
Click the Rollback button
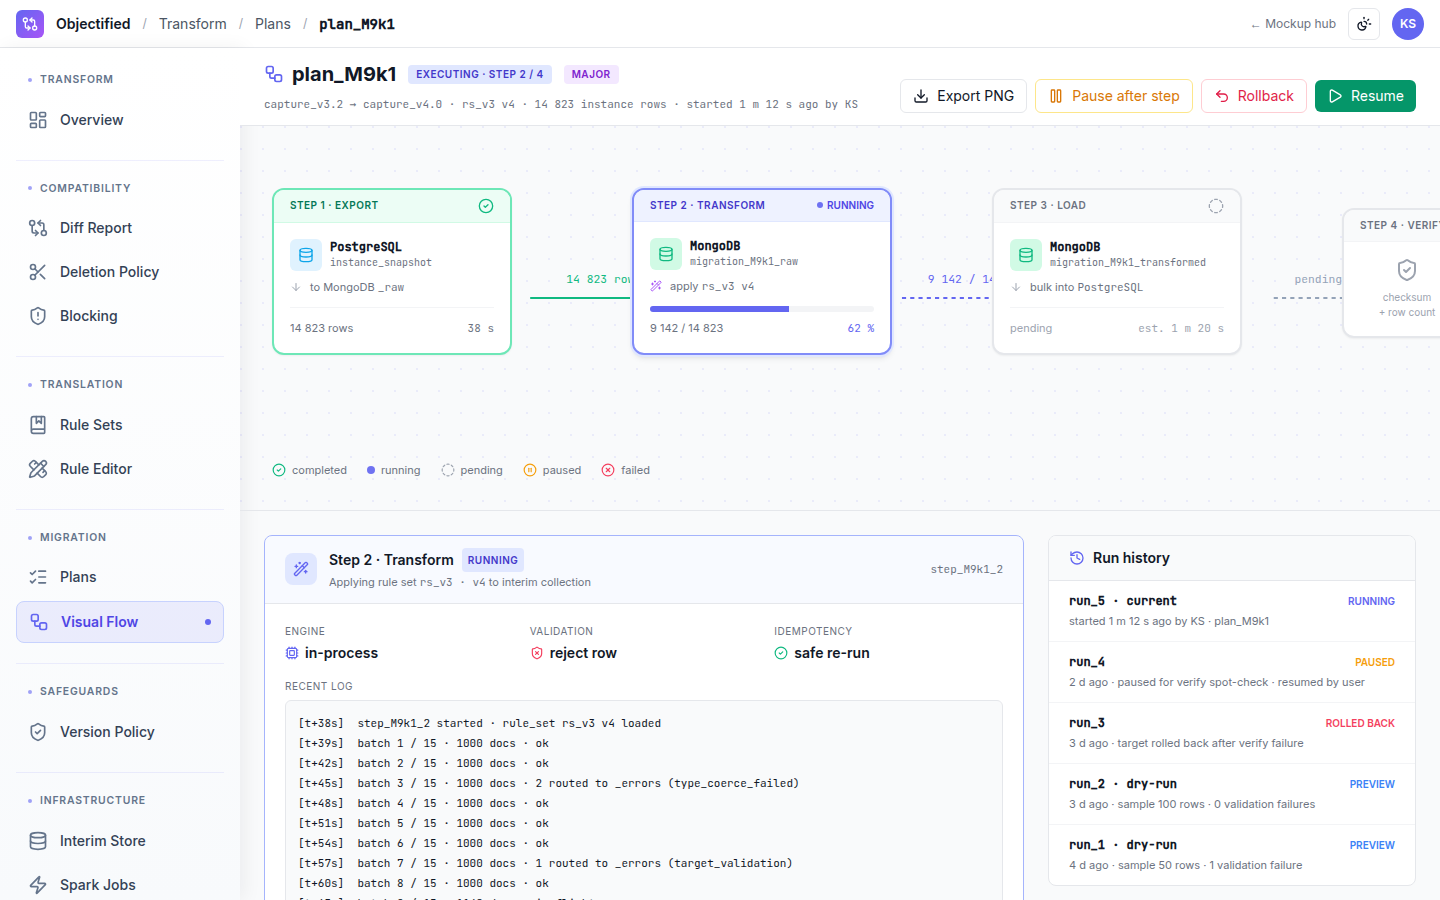(1254, 96)
